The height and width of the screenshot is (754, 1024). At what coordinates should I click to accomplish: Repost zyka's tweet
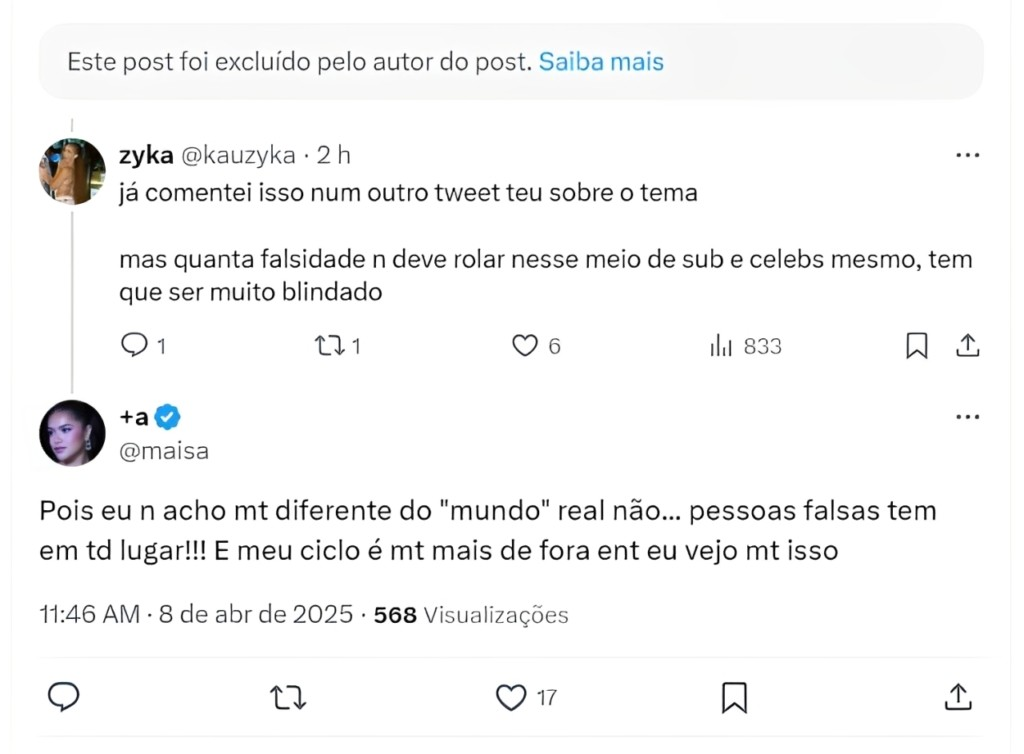tap(328, 346)
